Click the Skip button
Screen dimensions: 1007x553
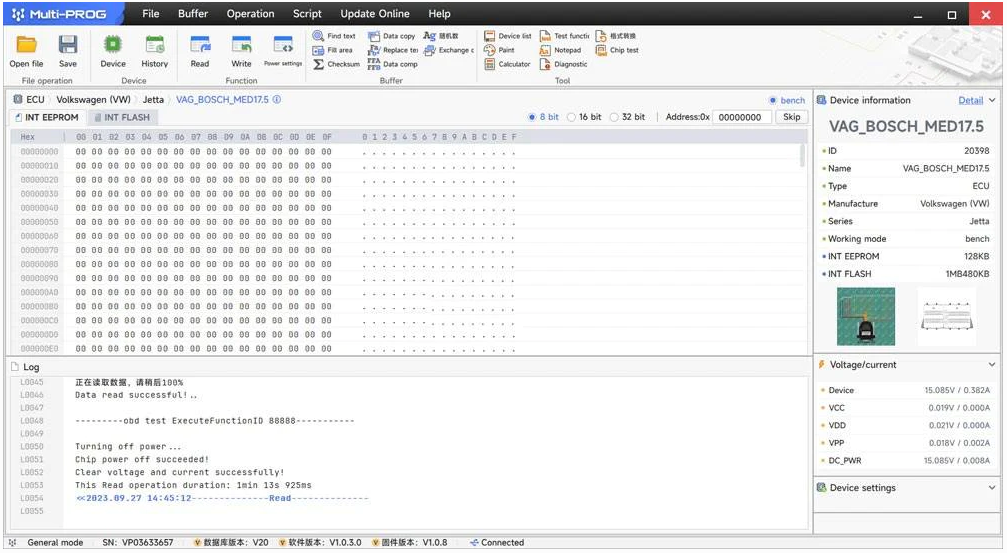pos(791,117)
